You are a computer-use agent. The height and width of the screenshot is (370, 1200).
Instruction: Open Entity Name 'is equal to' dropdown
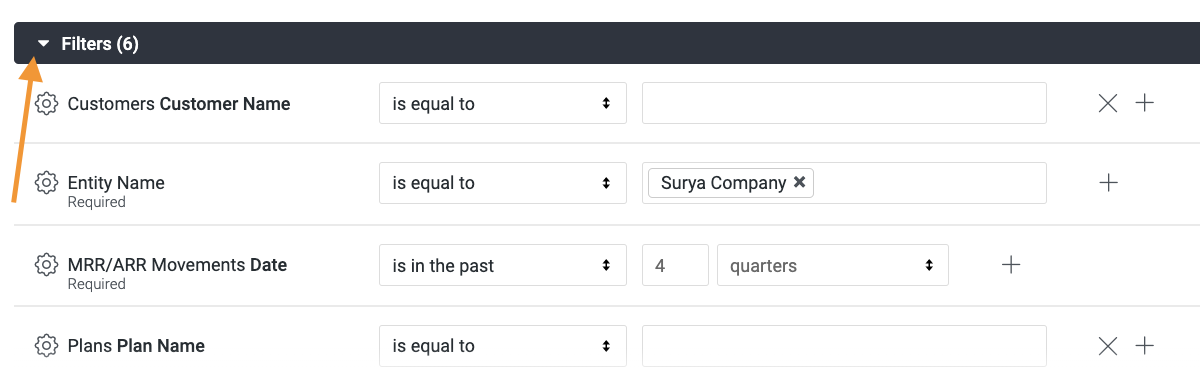[x=503, y=183]
